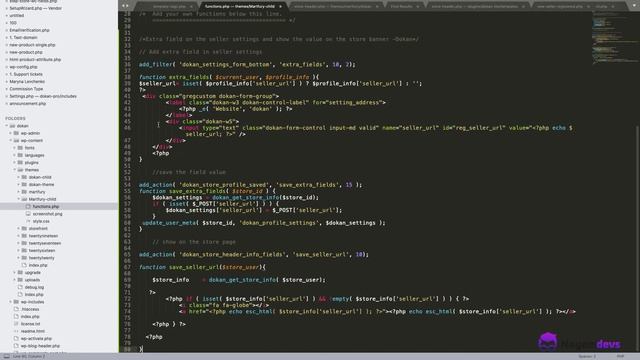Open the 'untitled' open file entry

pyautogui.click(x=17, y=16)
